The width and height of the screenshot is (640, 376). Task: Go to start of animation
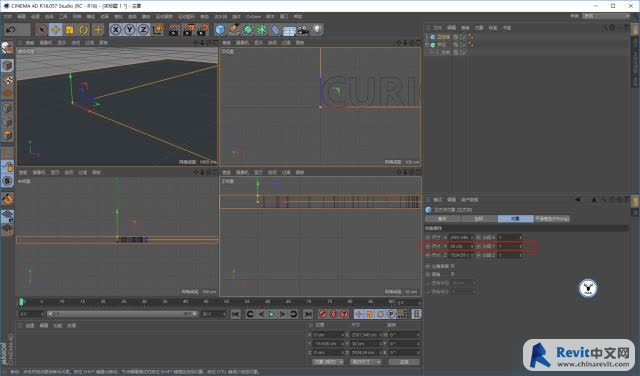coord(236,314)
